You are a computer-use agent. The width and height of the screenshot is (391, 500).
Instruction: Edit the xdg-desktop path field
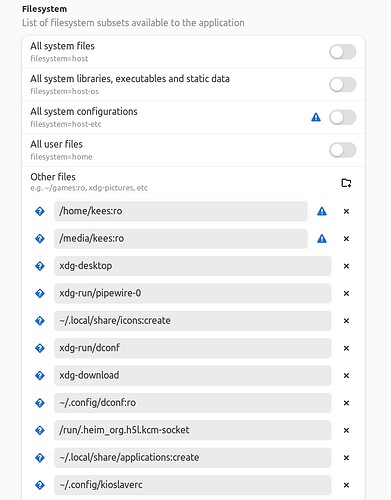pyautogui.click(x=193, y=266)
